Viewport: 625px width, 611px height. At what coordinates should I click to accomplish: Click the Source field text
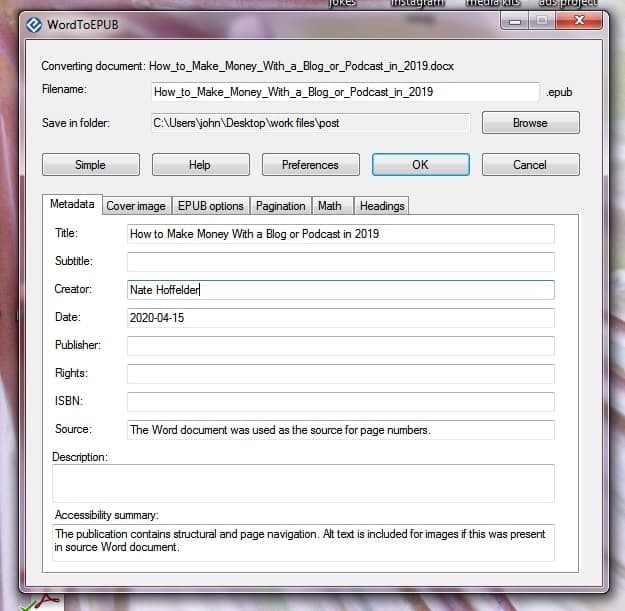[x=341, y=430]
